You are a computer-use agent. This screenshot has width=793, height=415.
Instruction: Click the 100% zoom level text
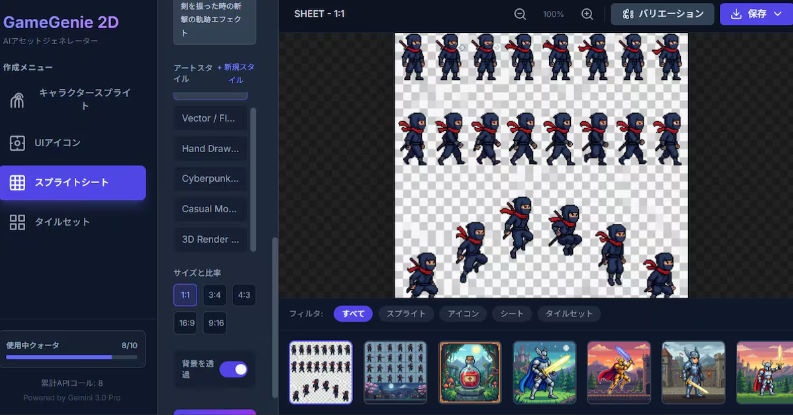click(x=553, y=15)
